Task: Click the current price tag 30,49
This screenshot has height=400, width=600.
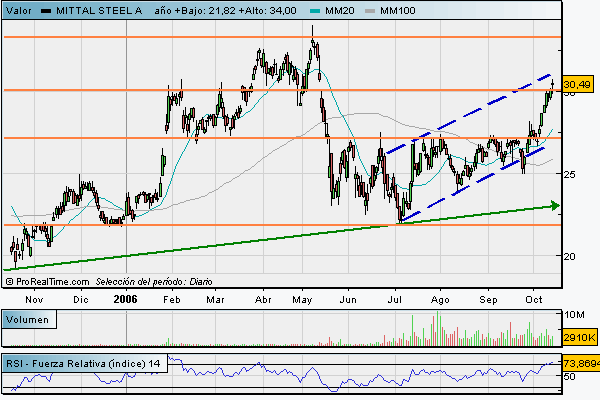Action: [577, 84]
